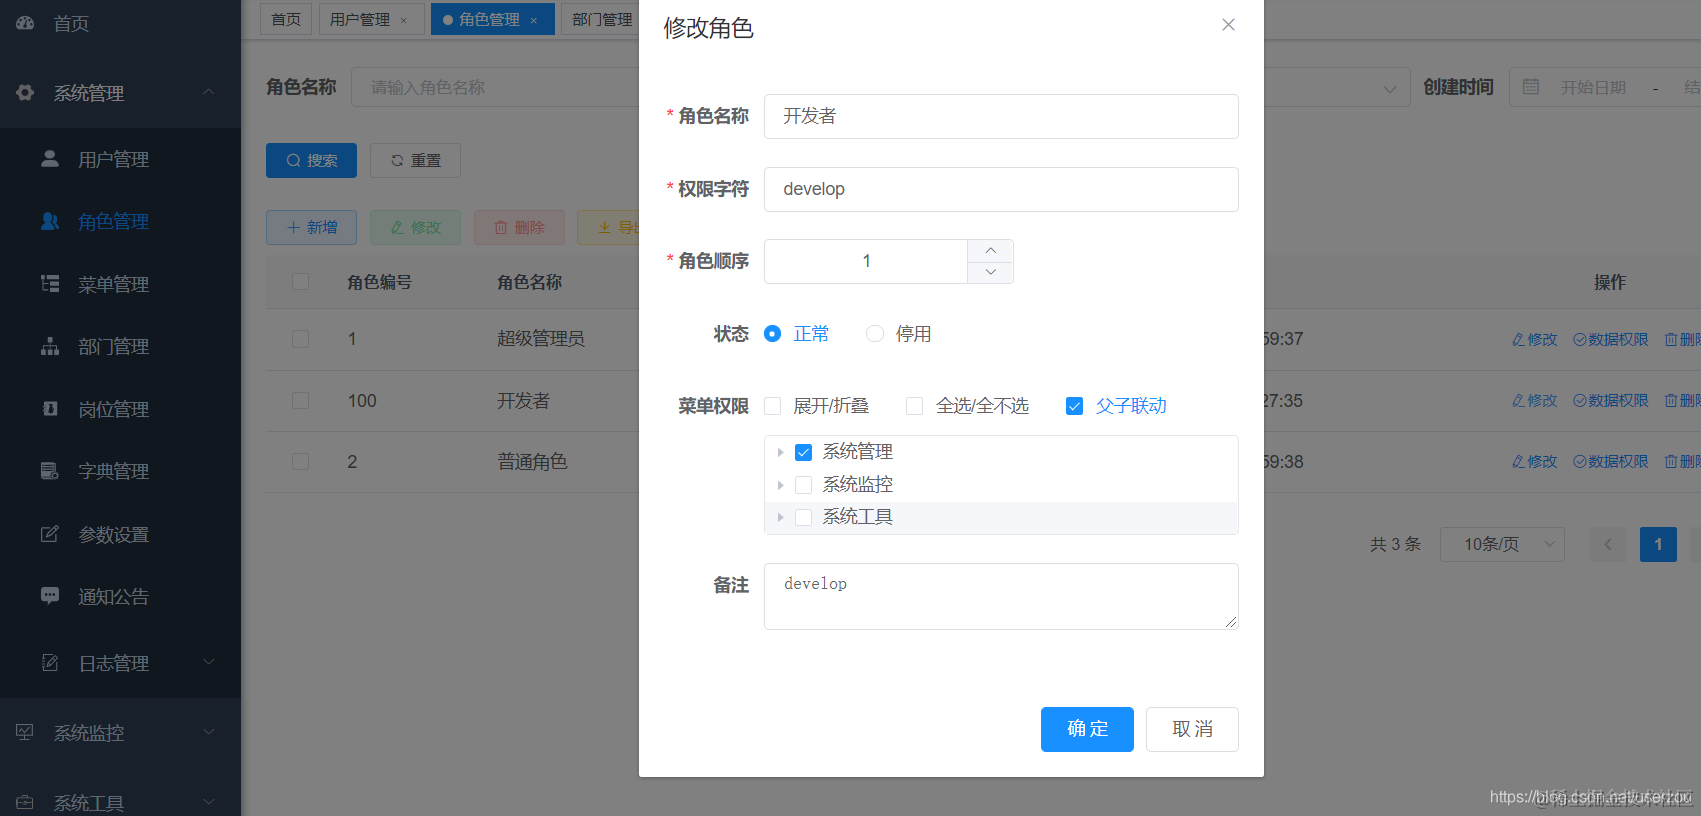Click the toolbox icon beside 系统工具
Viewport: 1701px width, 816px height.
[25, 802]
